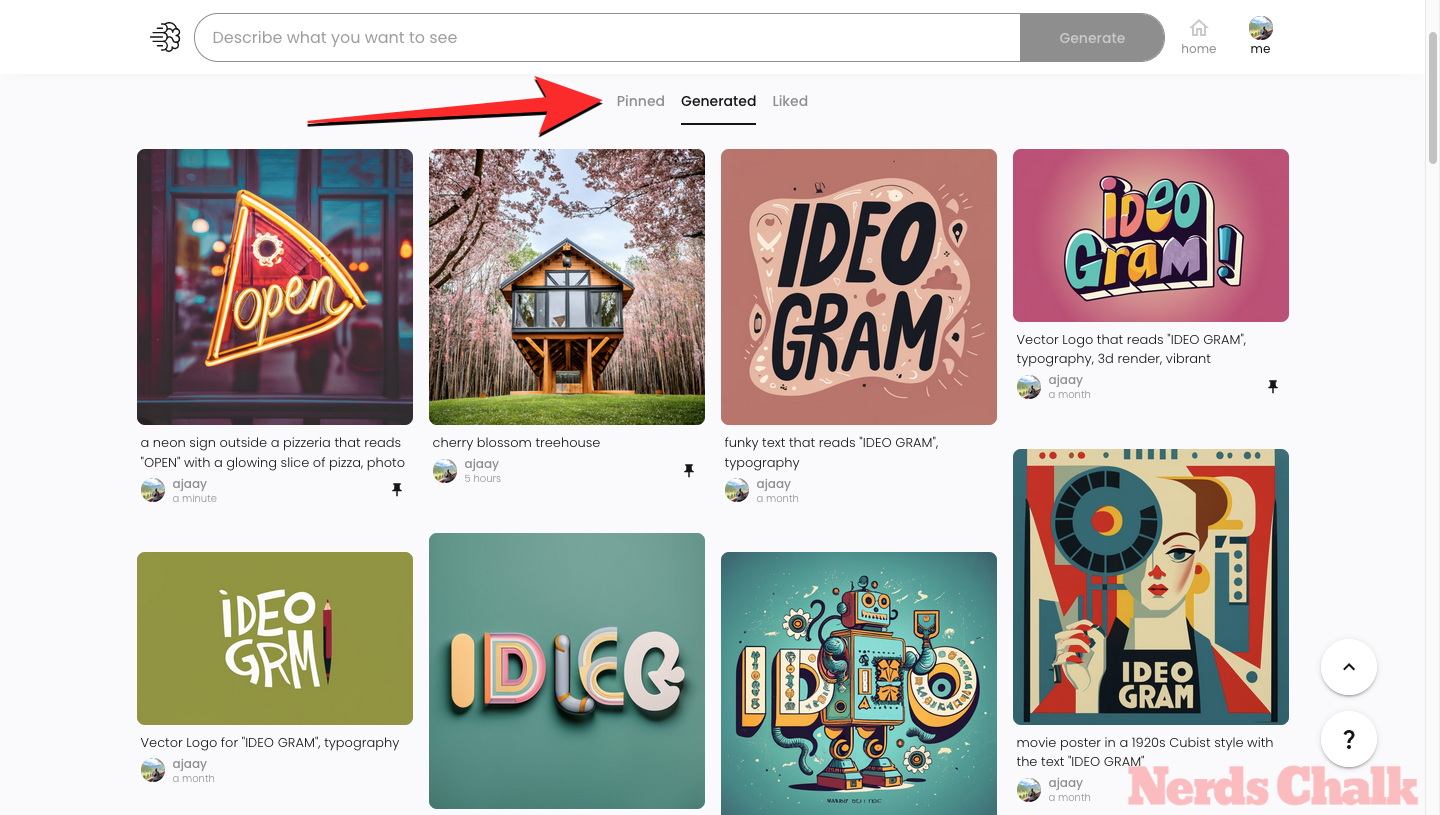Click ajaay's avatar under 3d render logo
The height and width of the screenshot is (815, 1440).
(x=1029, y=387)
